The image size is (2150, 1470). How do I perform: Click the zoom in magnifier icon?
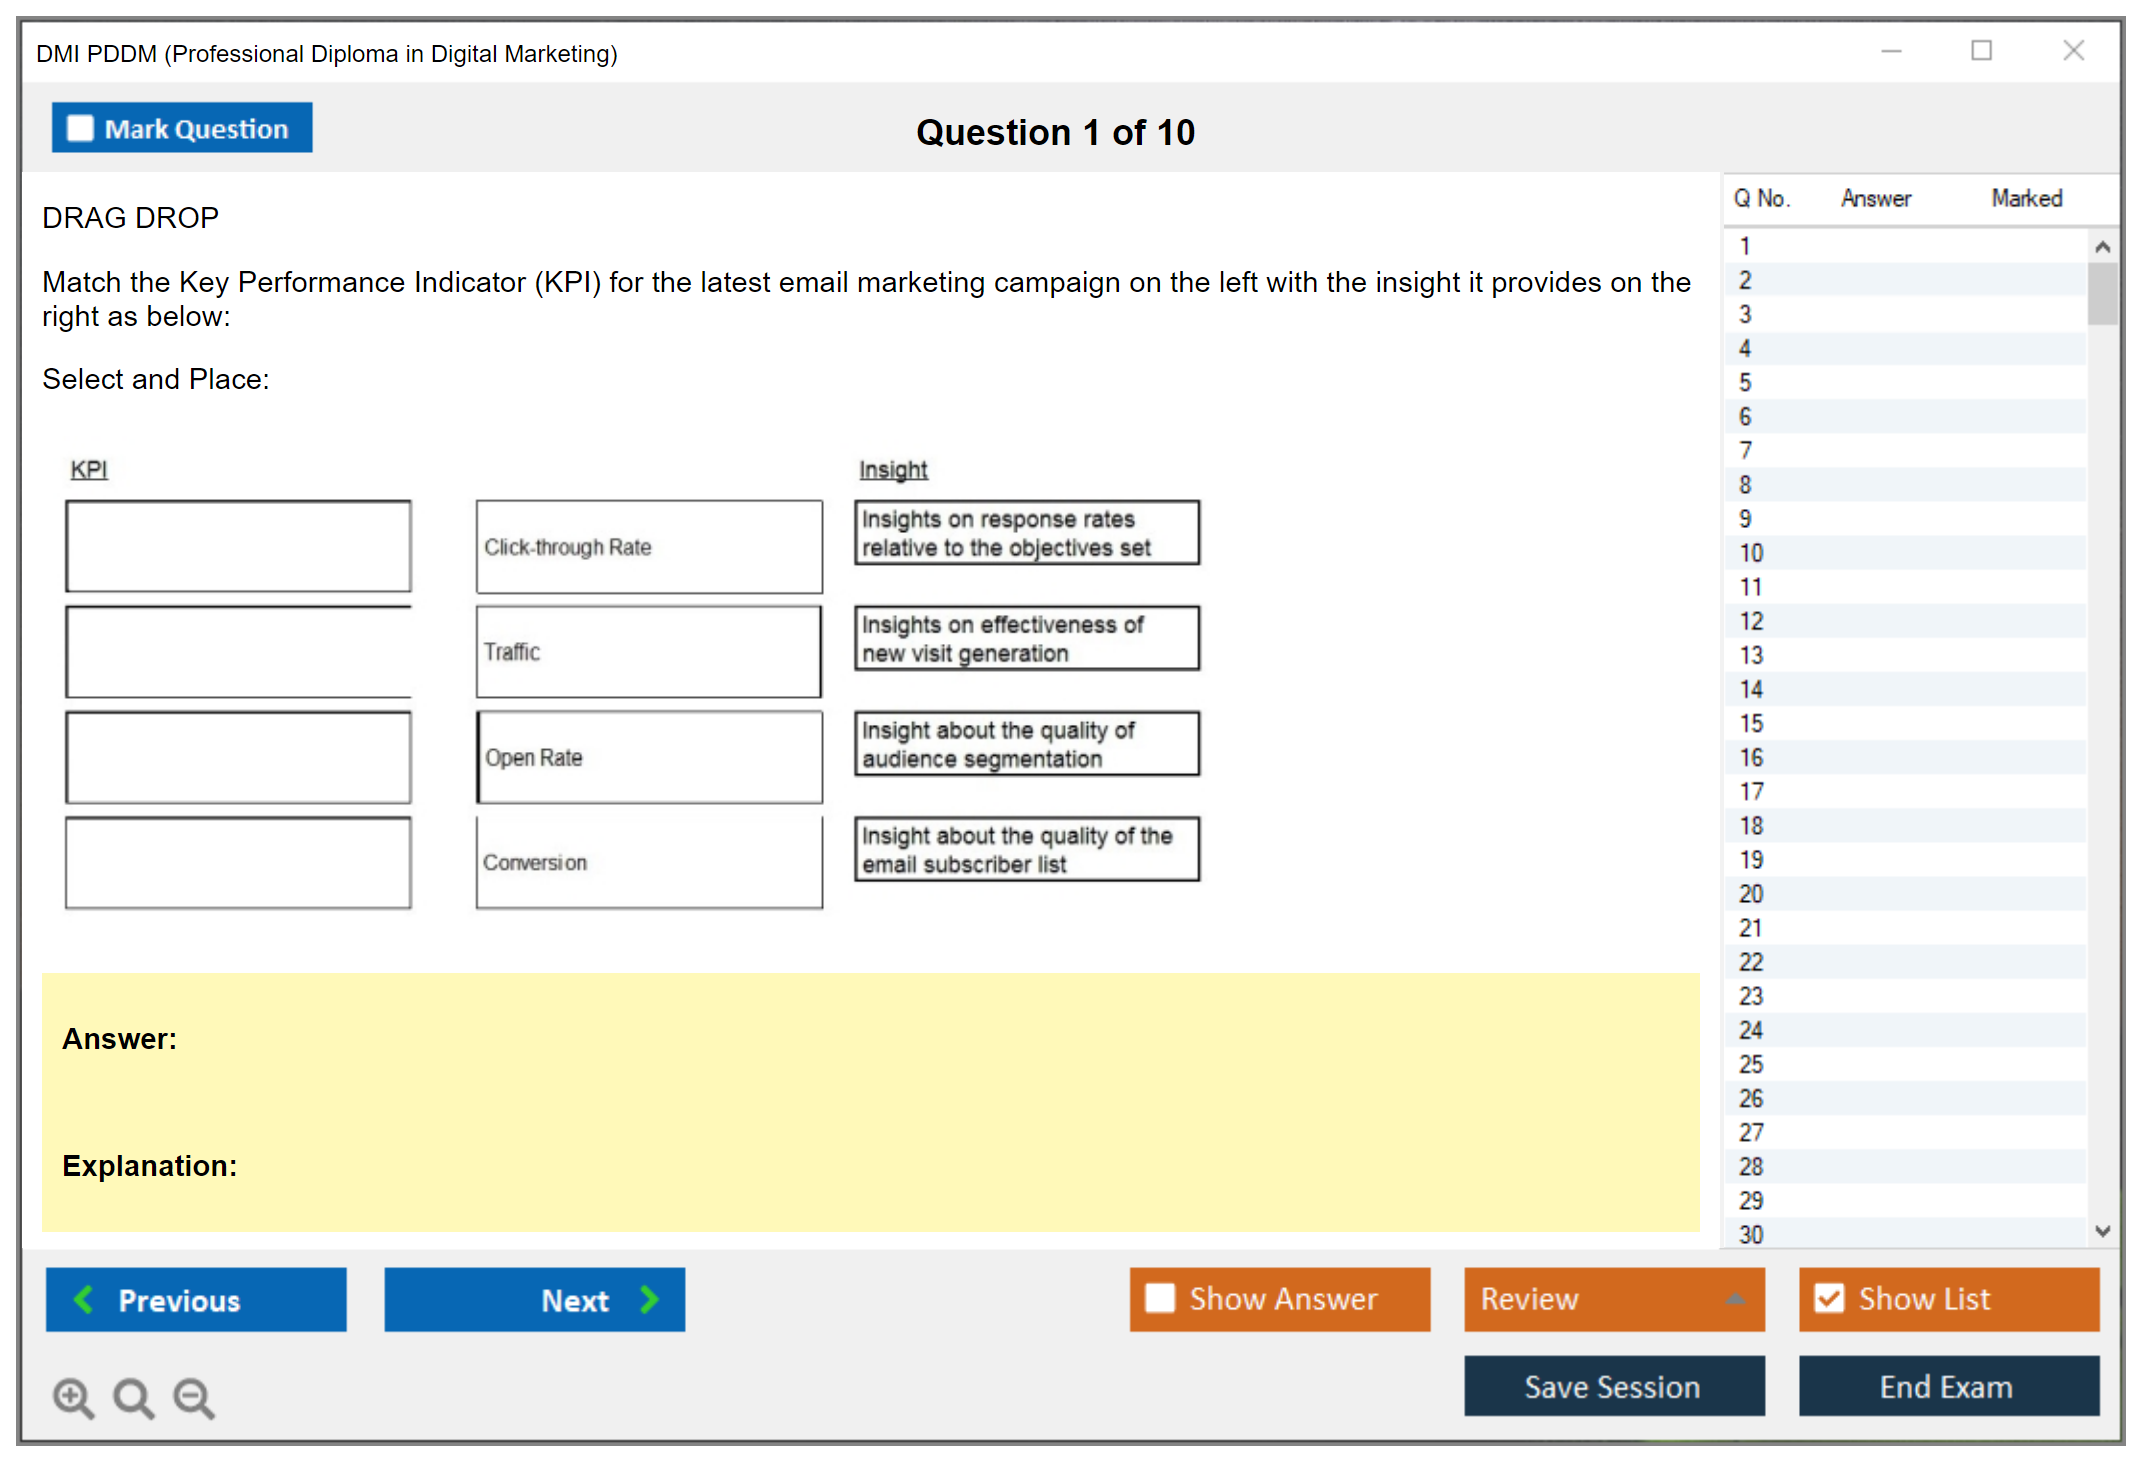(x=73, y=1397)
